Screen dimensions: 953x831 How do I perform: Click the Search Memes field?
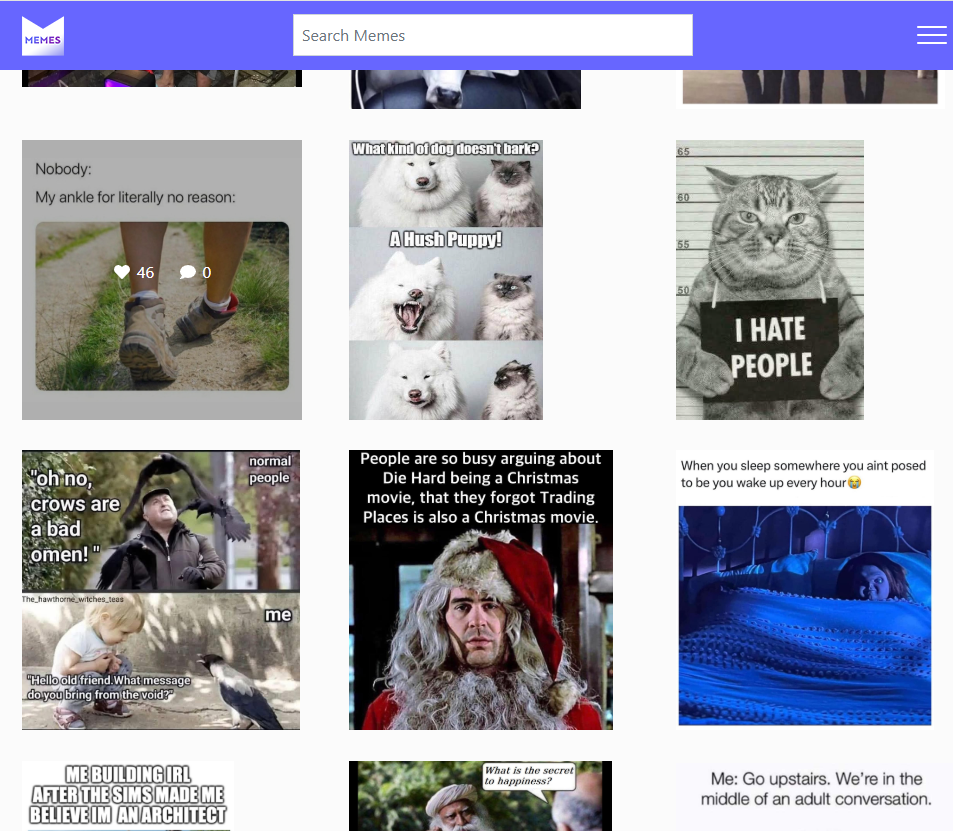(492, 35)
